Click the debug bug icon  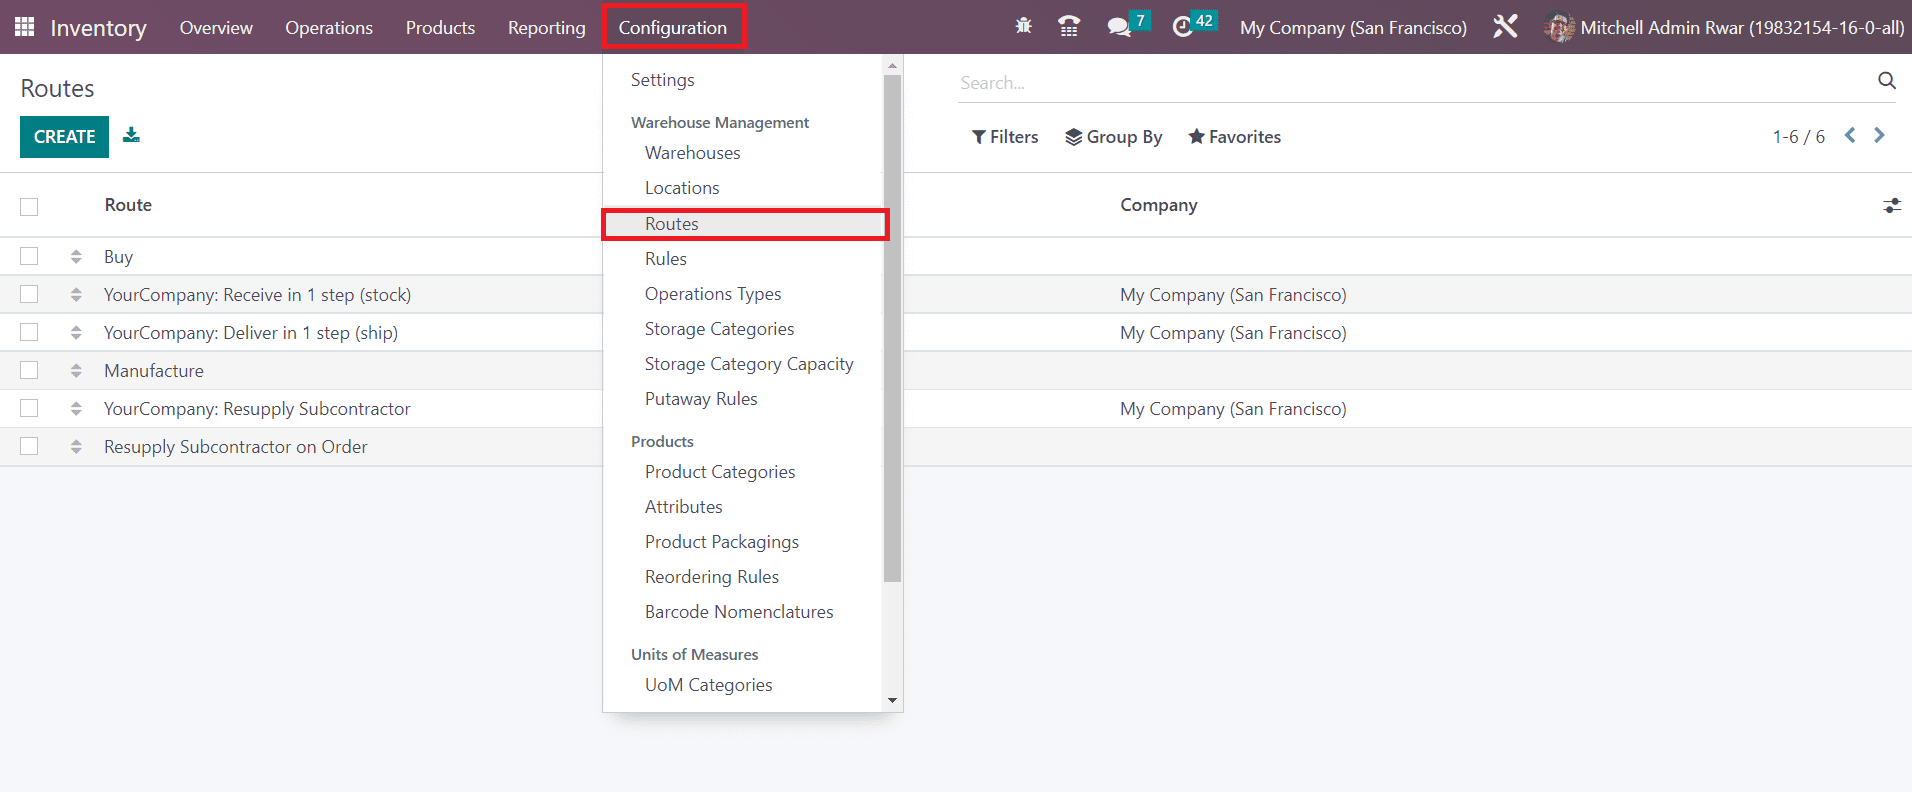point(1023,27)
